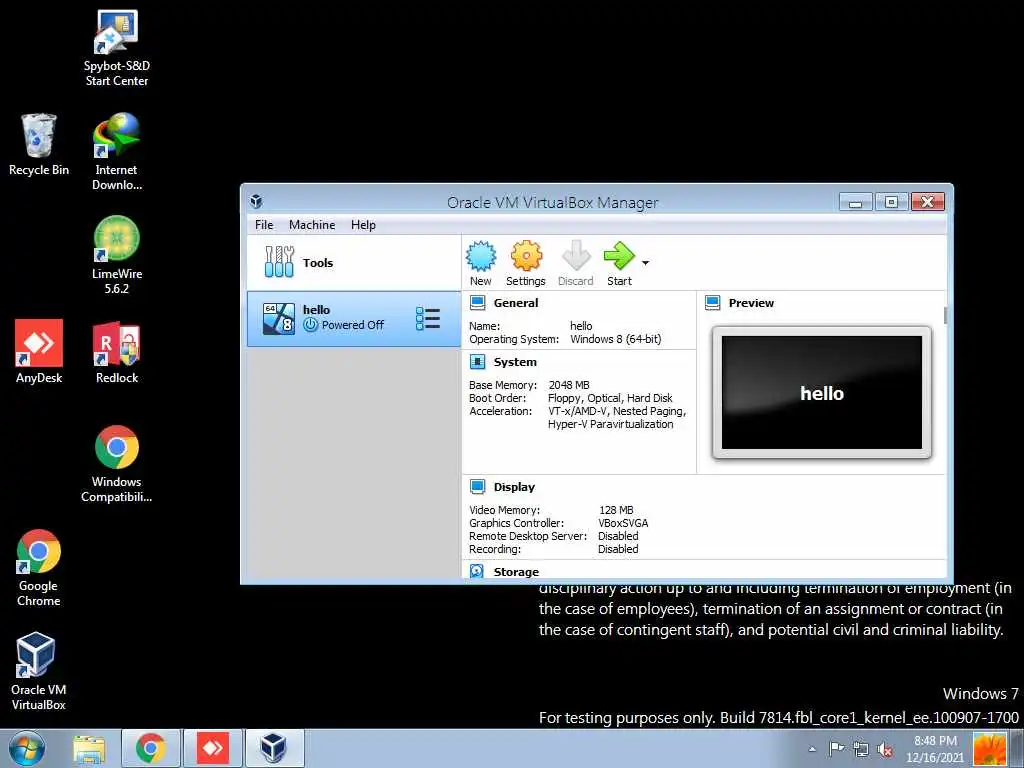
Task: Select Internet Download Manager desktop icon
Action: point(117,152)
